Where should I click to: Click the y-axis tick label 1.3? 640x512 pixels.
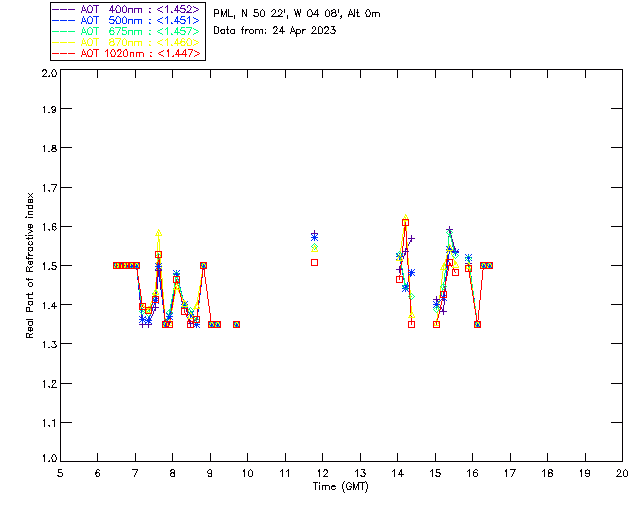point(49,345)
